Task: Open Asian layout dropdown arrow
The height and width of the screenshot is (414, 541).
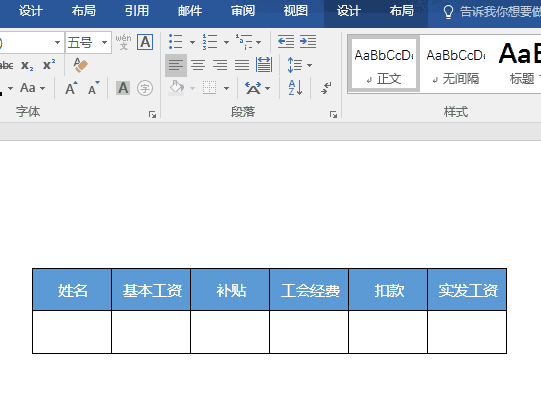Action: pos(268,89)
